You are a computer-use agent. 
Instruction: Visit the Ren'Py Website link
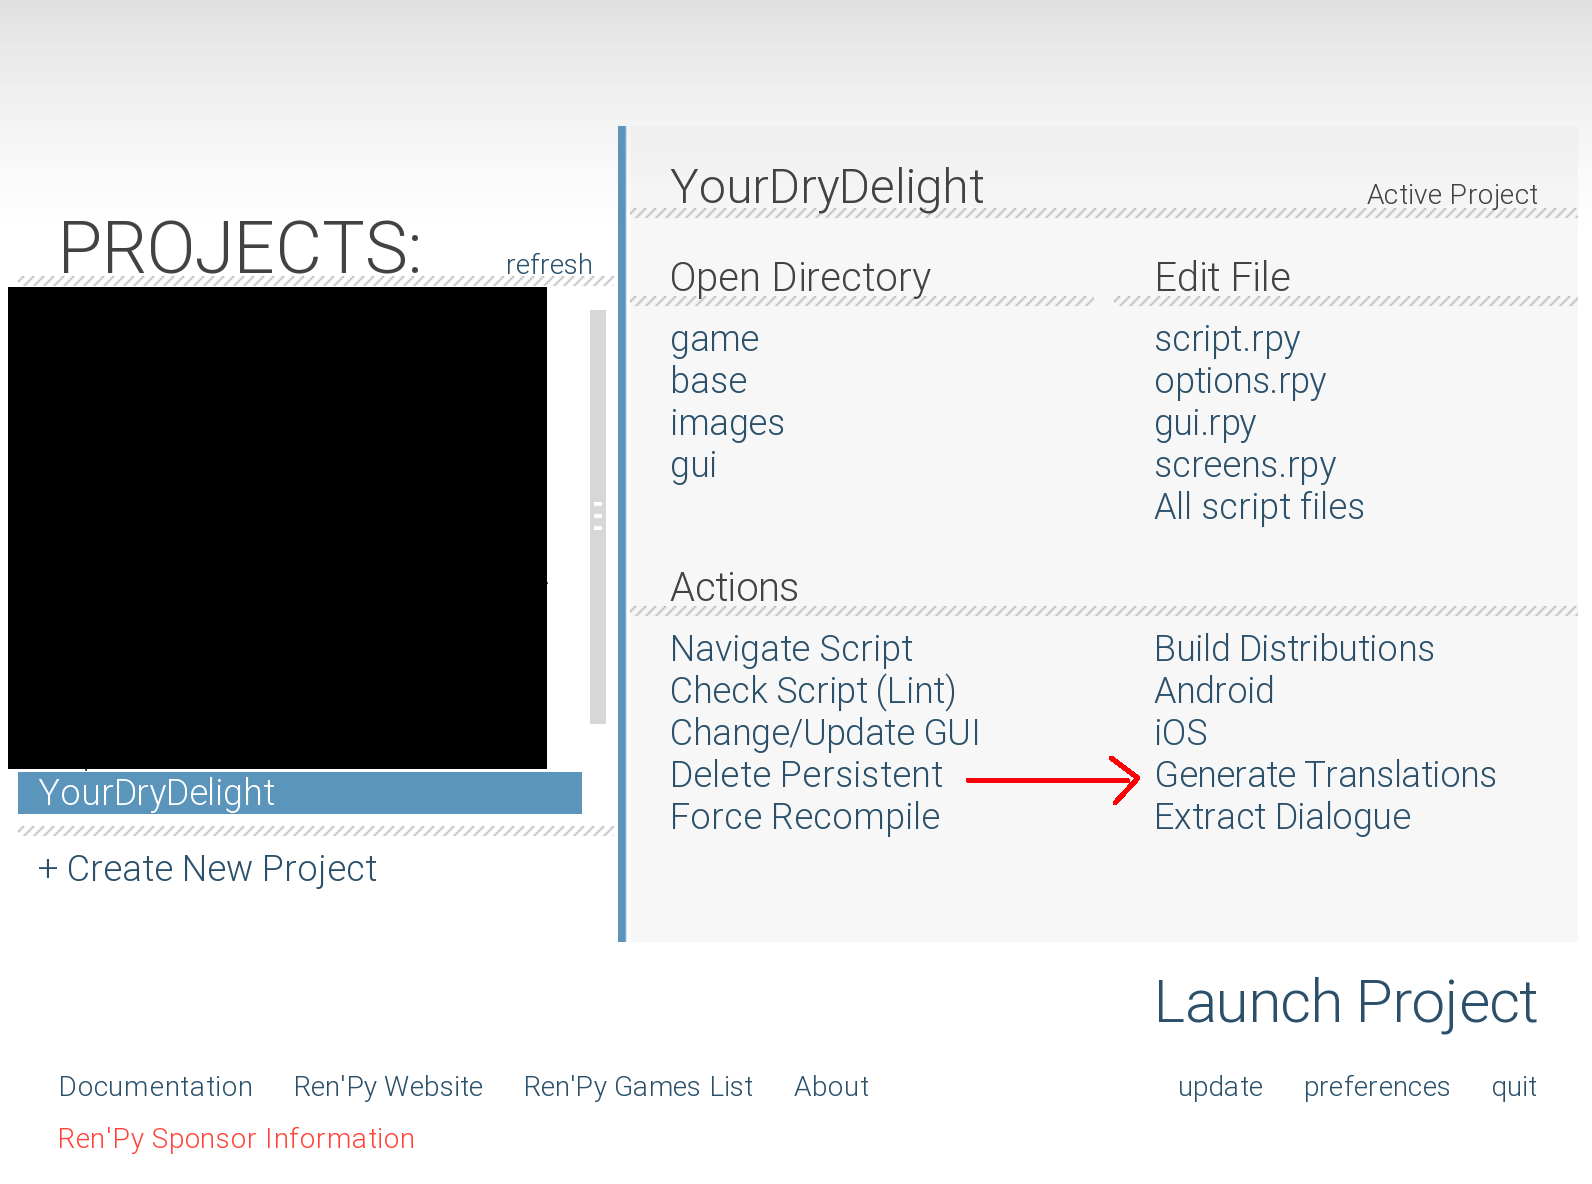(x=388, y=1087)
